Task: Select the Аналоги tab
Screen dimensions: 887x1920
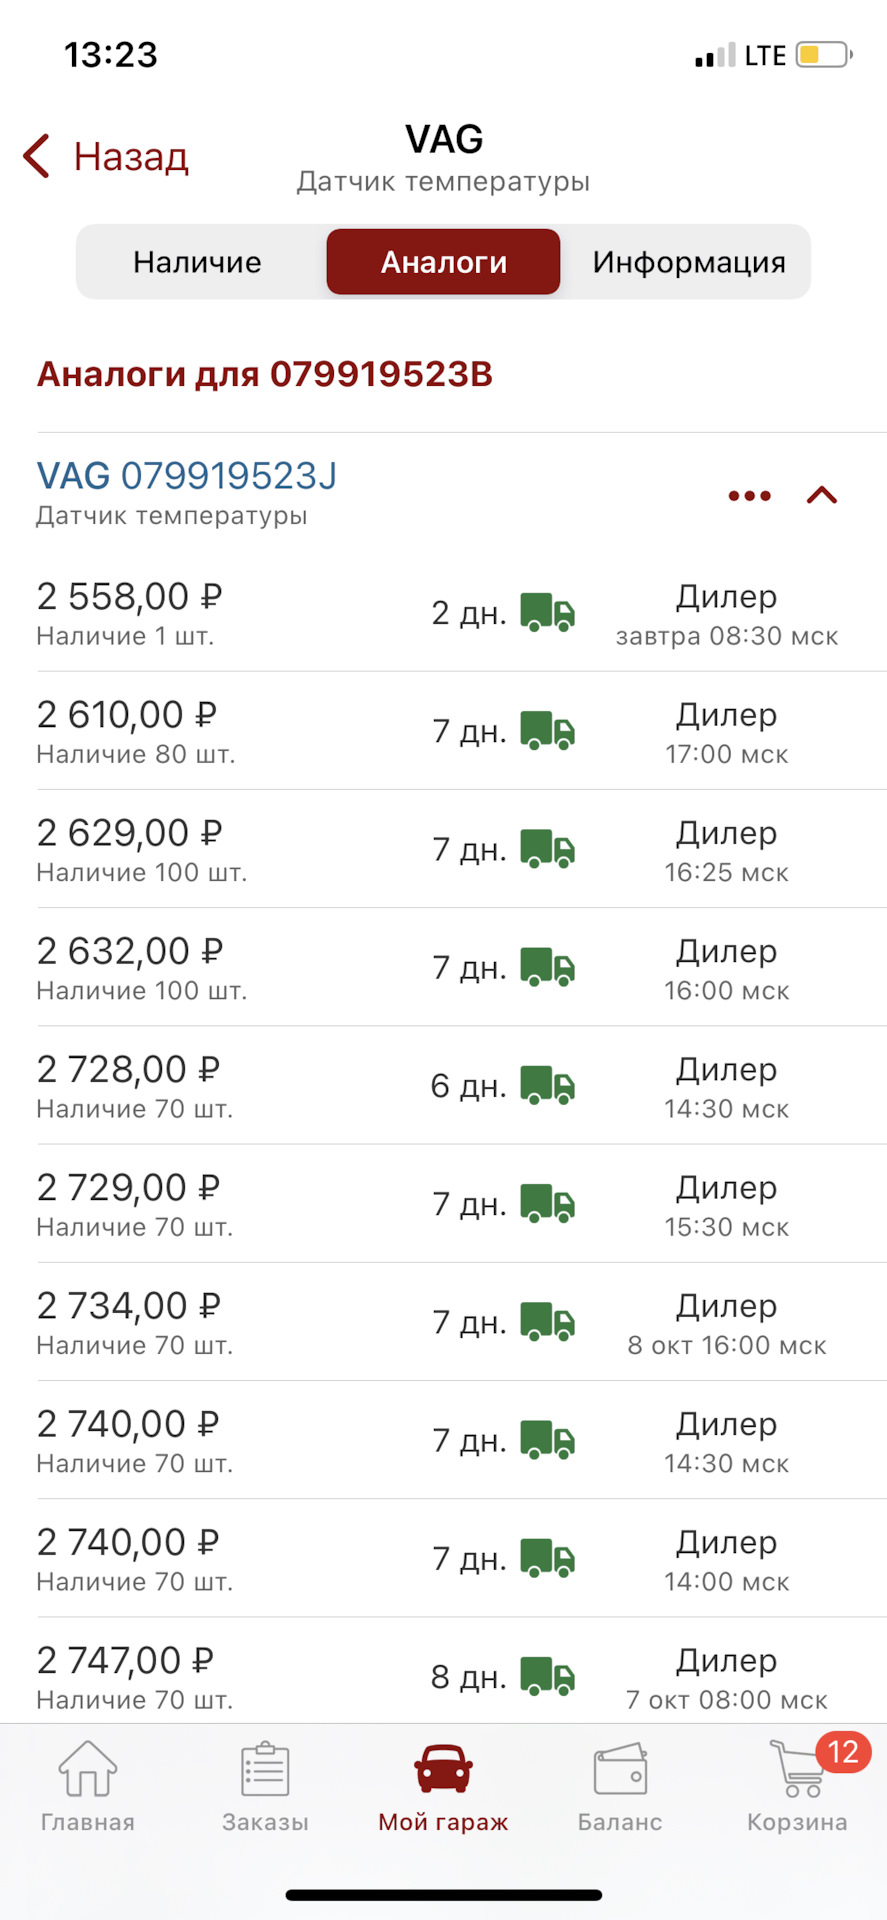Action: click(443, 262)
